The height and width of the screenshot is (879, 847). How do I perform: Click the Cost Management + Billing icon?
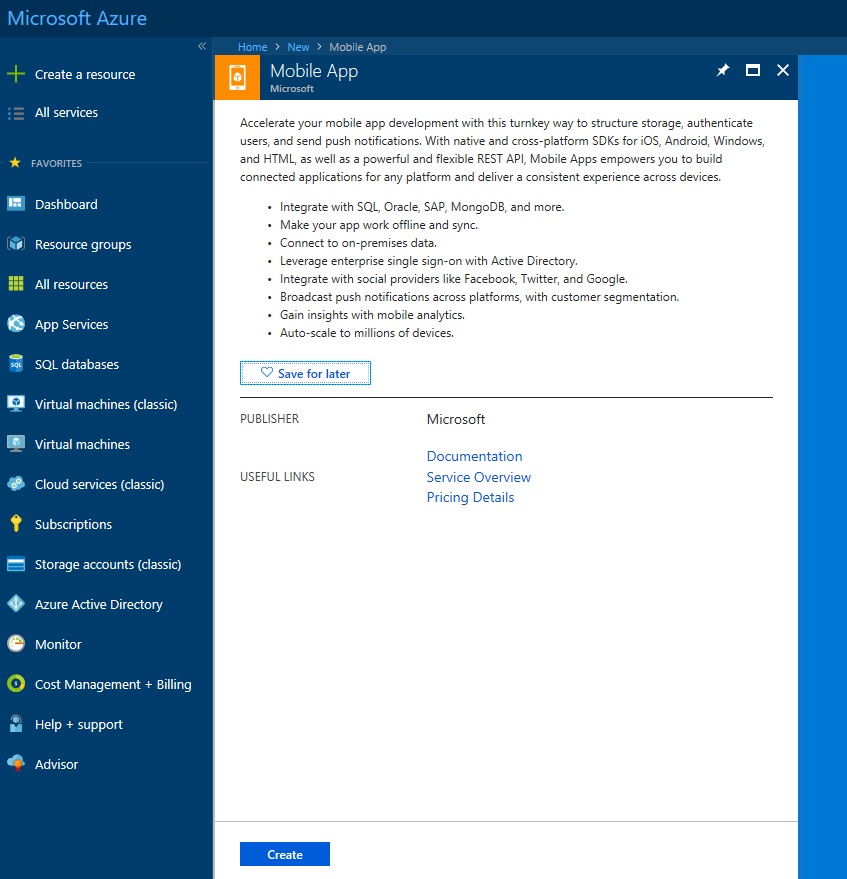coord(16,683)
